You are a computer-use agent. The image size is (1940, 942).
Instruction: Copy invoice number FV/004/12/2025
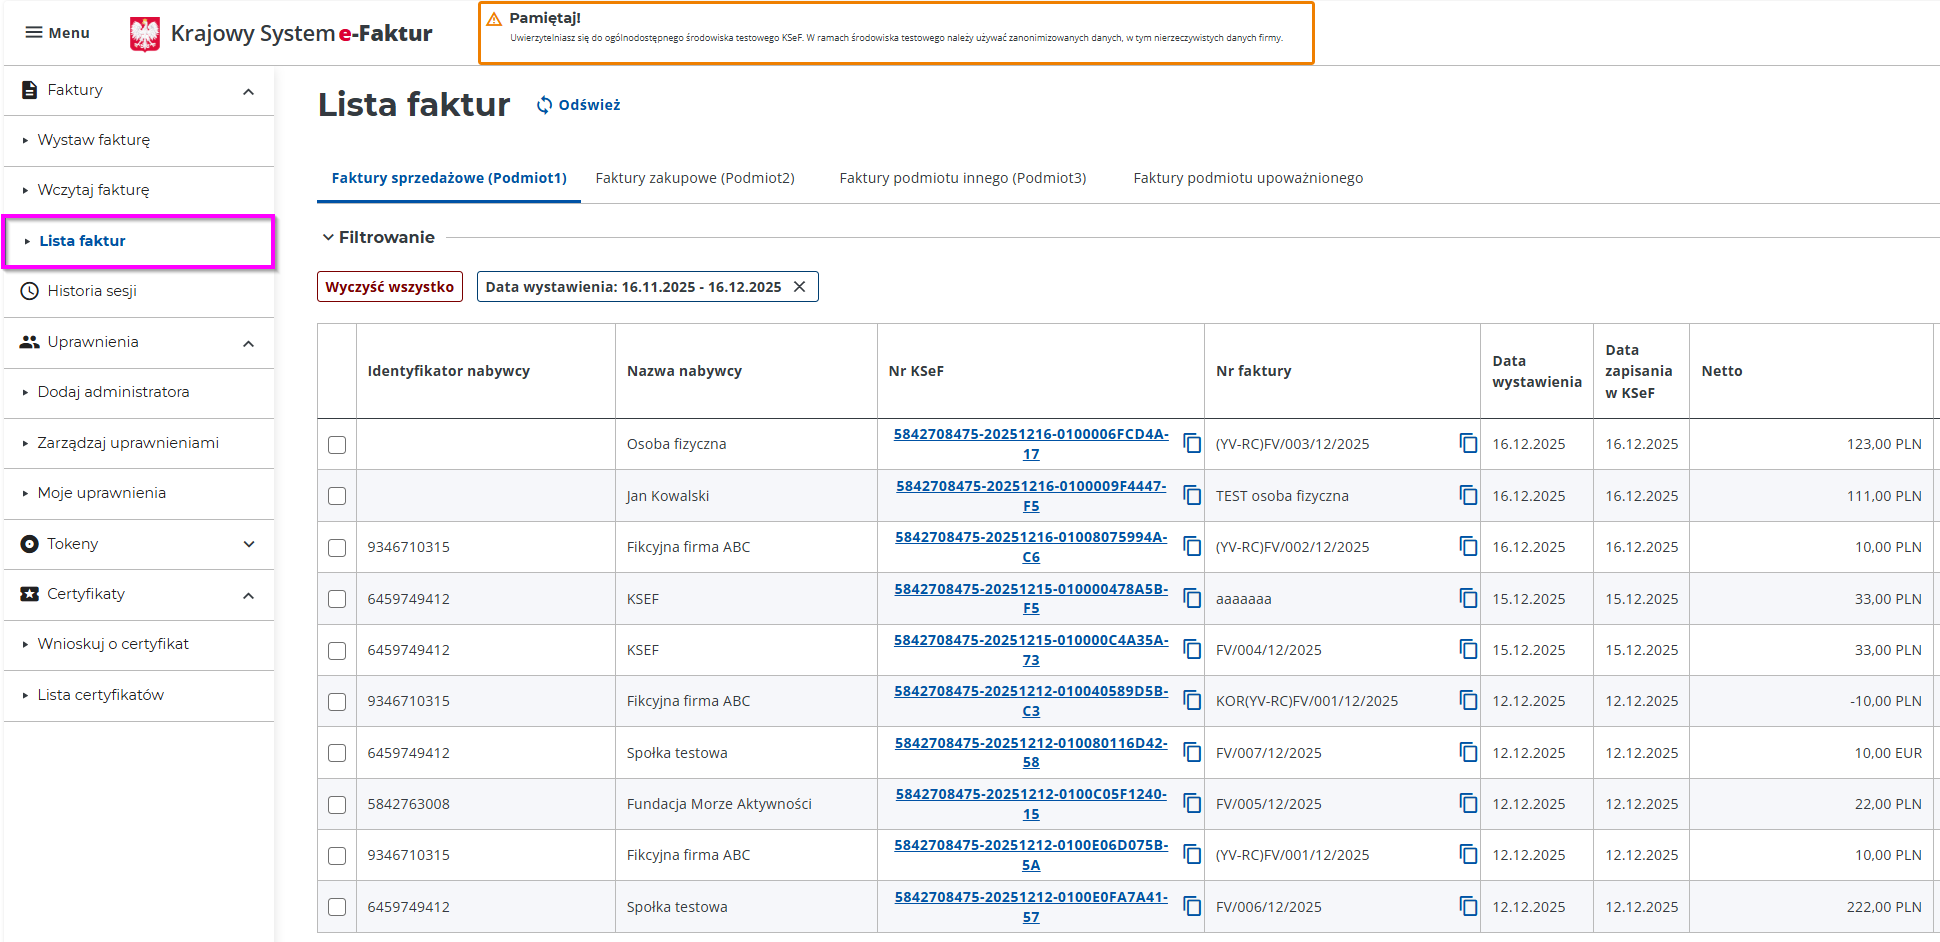pyautogui.click(x=1468, y=650)
